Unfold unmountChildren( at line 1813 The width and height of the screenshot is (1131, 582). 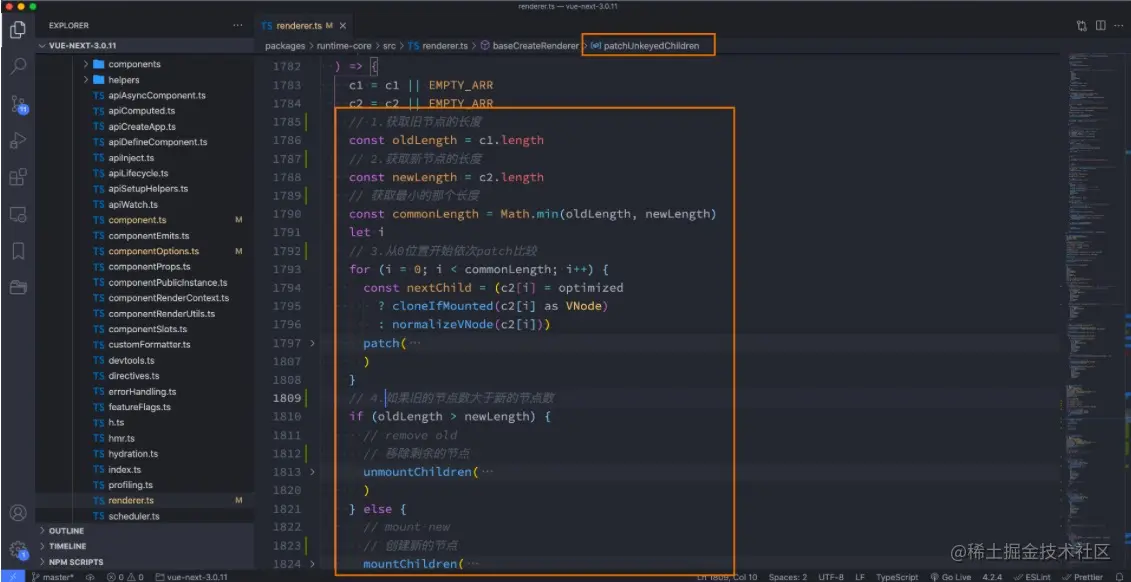click(312, 472)
